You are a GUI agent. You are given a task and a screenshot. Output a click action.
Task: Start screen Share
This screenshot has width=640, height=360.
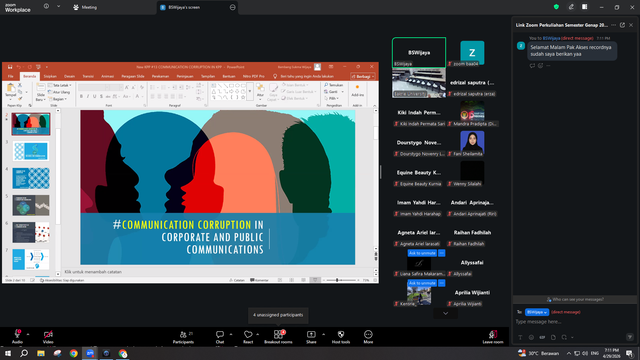311,337
